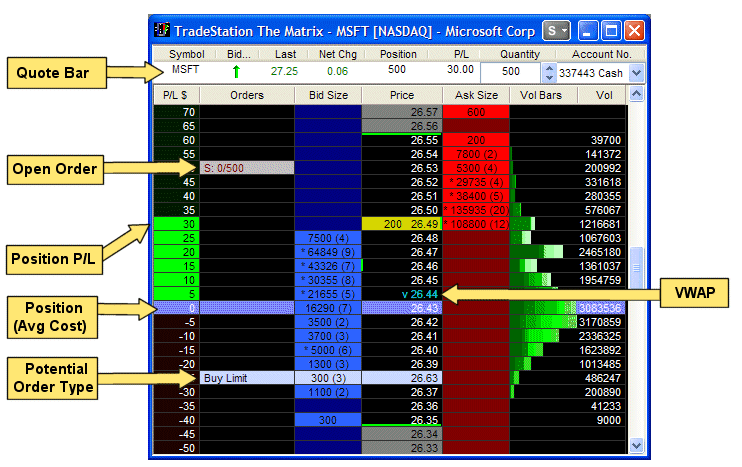Close the Matrix window
This screenshot has width=742, height=467.
pos(634,31)
